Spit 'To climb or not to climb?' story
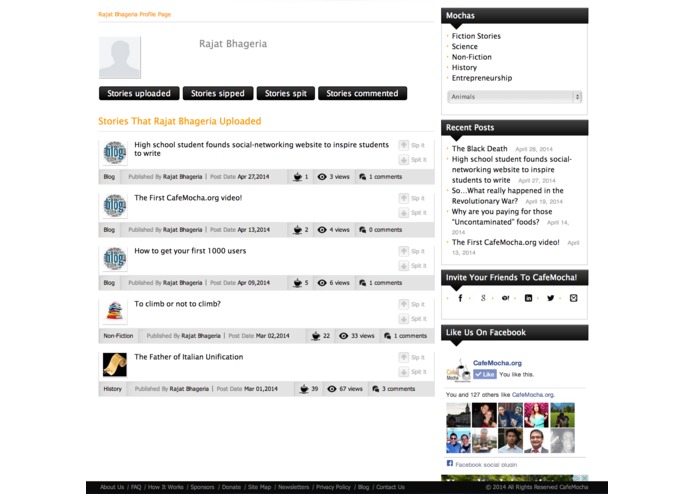This screenshot has height=494, width=695. pyautogui.click(x=412, y=319)
